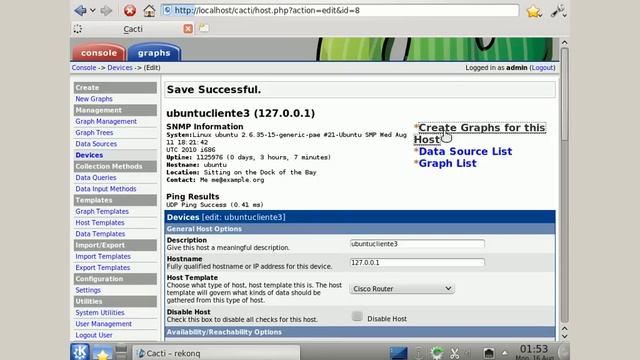Open Graph Management in sidebar

(x=106, y=121)
